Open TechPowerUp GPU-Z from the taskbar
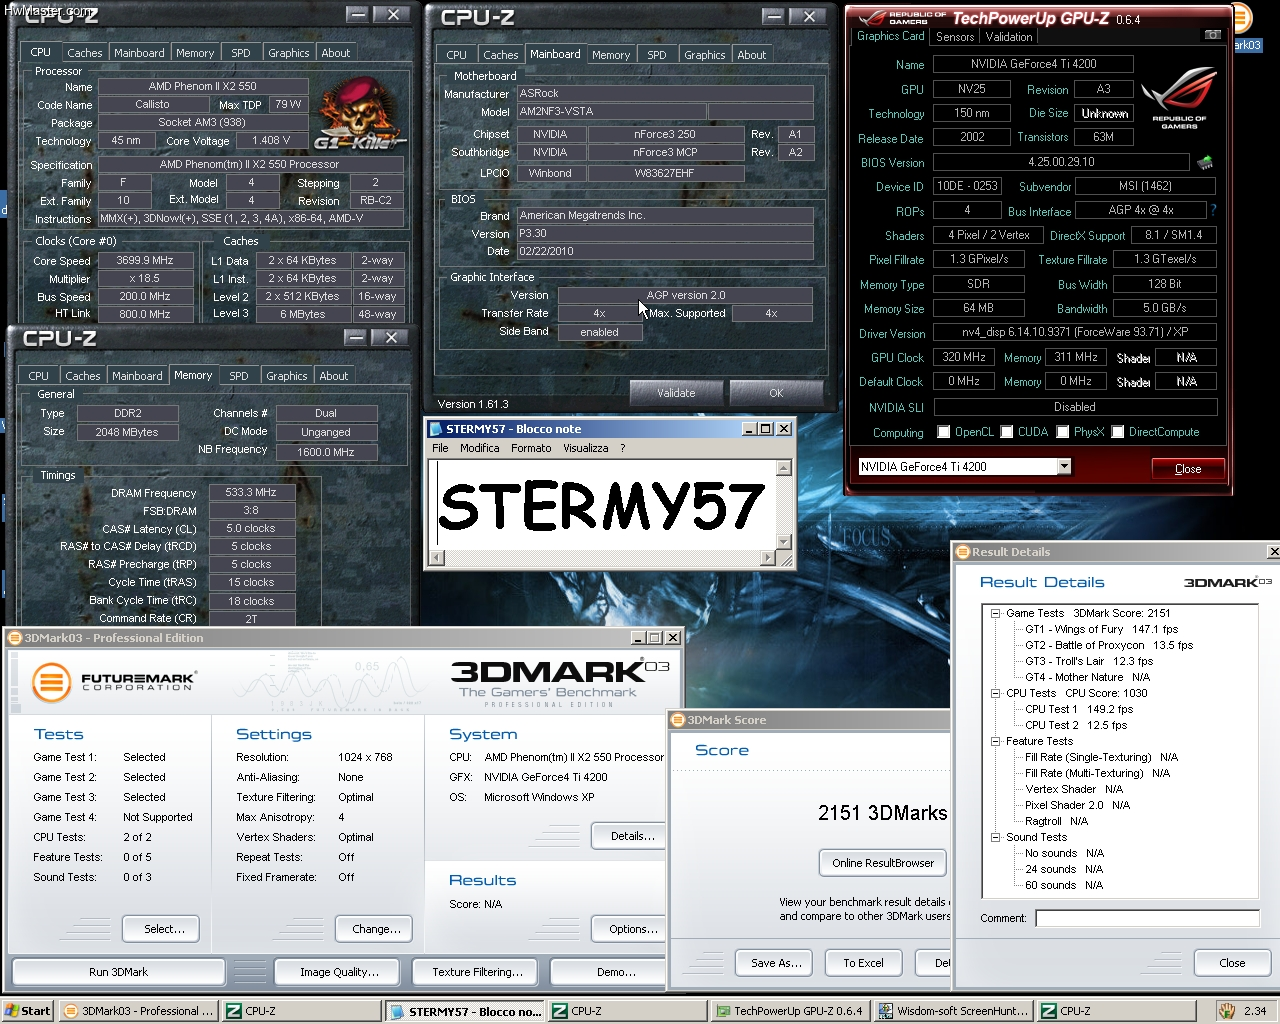Image resolution: width=1280 pixels, height=1024 pixels. [x=789, y=1011]
